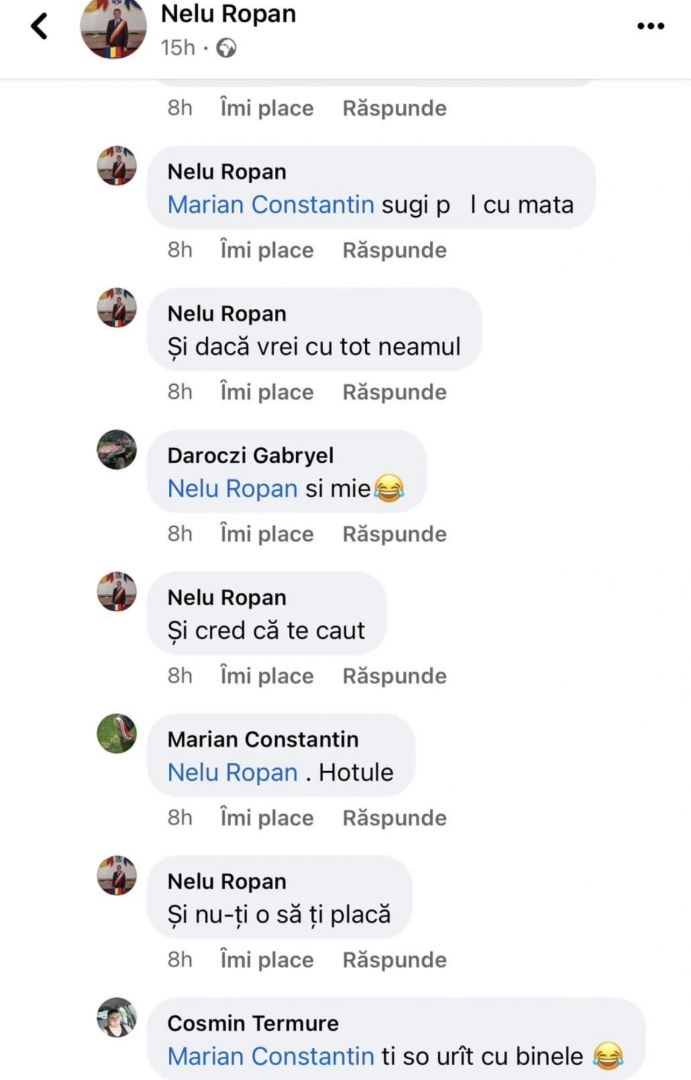The height and width of the screenshot is (1080, 691).
Task: Tap Nelu Ropan's avatar beside 'Și cred că te caut'
Action: click(117, 592)
